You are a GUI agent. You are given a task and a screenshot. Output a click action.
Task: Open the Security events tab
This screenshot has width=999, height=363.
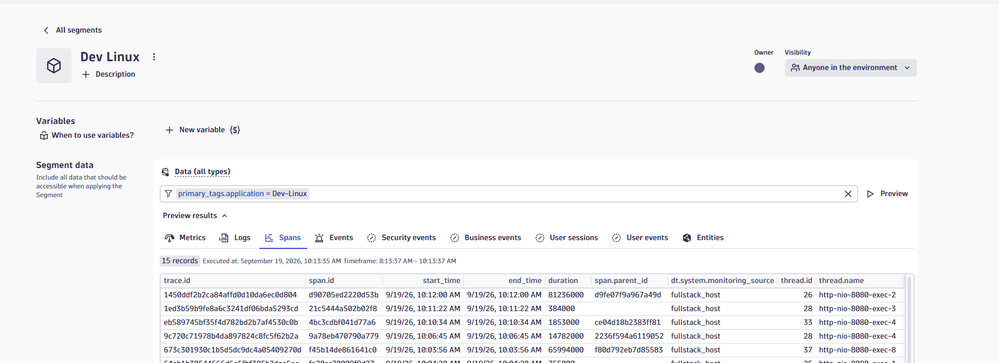tap(401, 238)
